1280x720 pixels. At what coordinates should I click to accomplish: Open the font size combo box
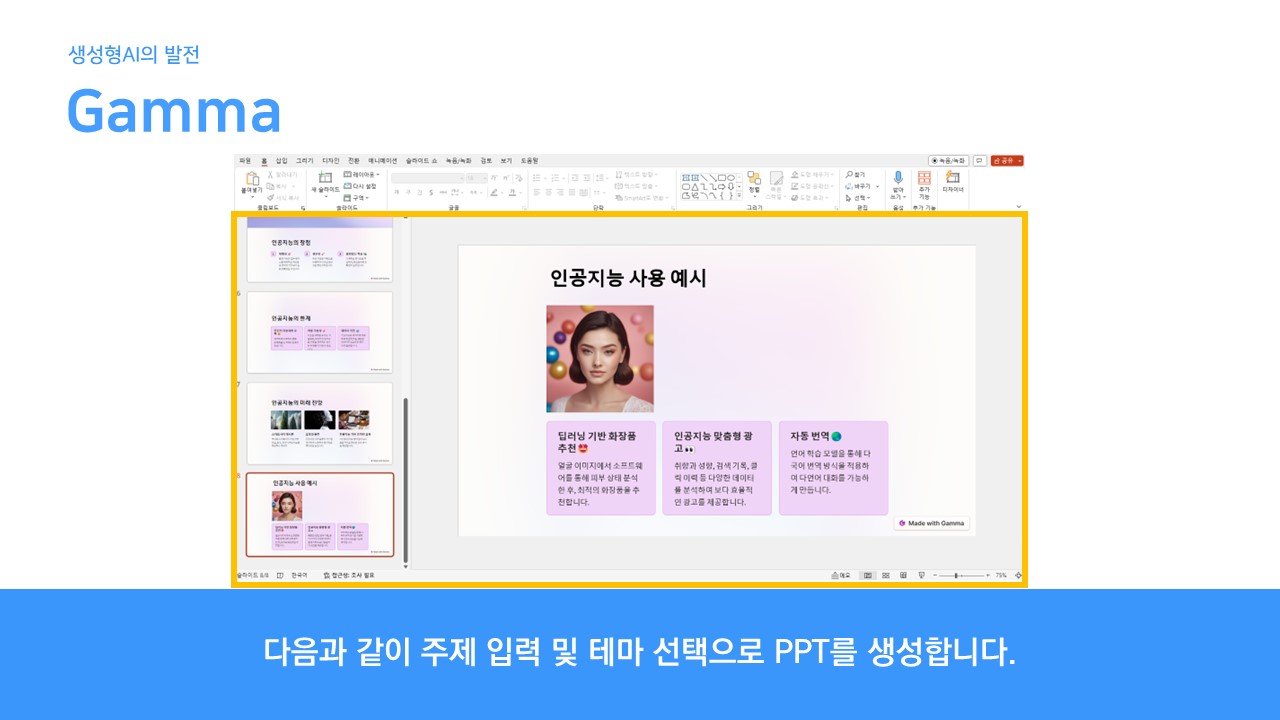tap(477, 178)
